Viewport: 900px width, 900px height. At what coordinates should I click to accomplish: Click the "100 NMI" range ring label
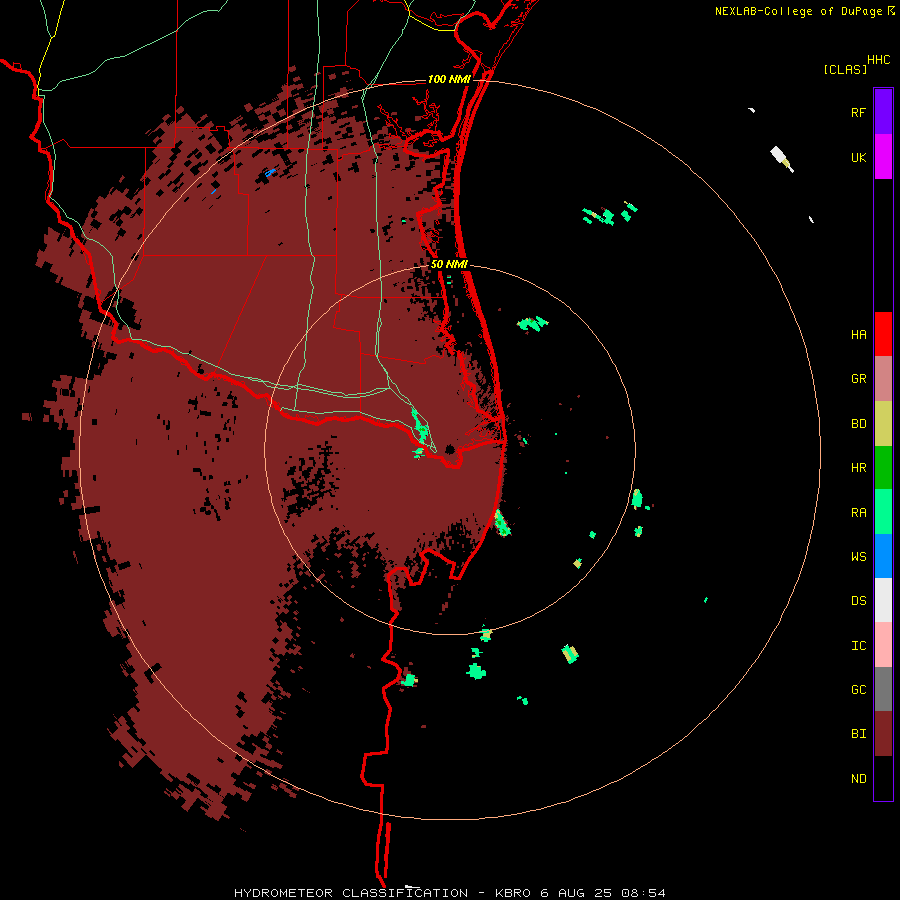pyautogui.click(x=449, y=79)
